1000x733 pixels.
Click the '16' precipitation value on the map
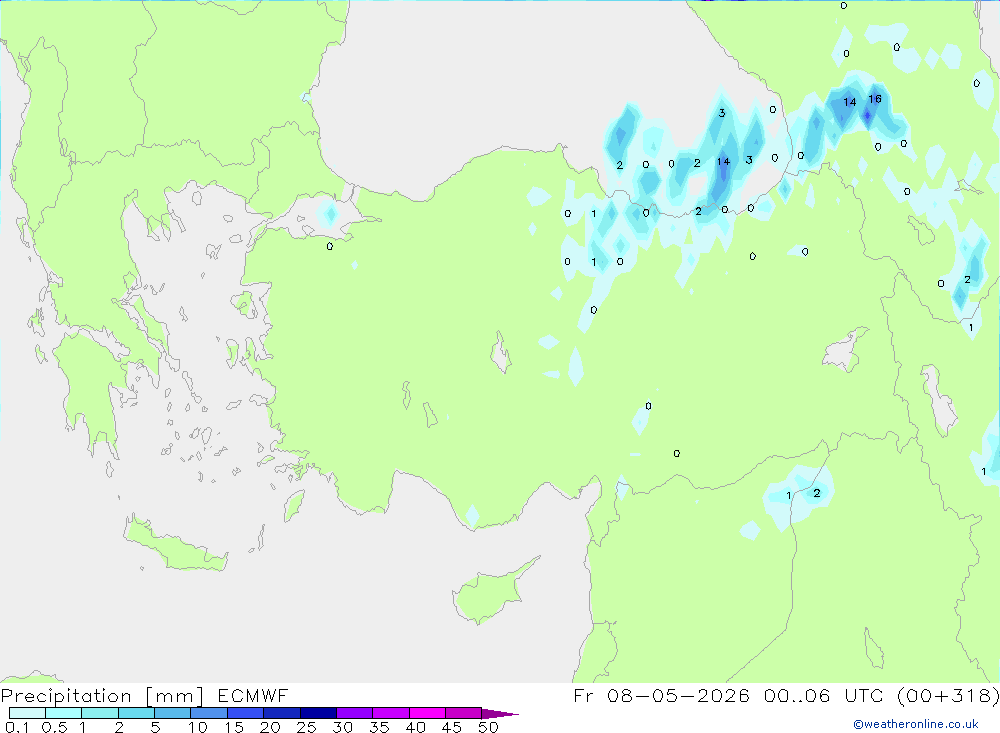point(875,99)
